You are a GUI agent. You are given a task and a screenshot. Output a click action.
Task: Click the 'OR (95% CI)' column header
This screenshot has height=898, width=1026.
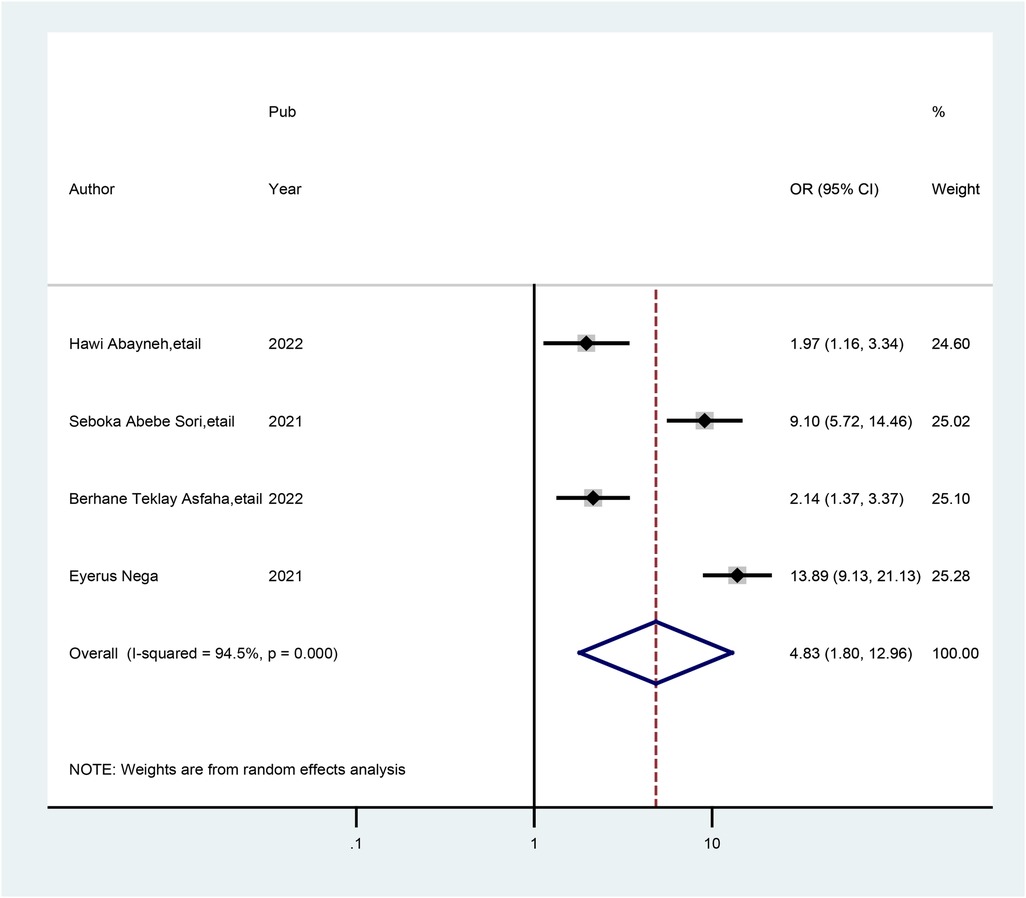pyautogui.click(x=834, y=189)
